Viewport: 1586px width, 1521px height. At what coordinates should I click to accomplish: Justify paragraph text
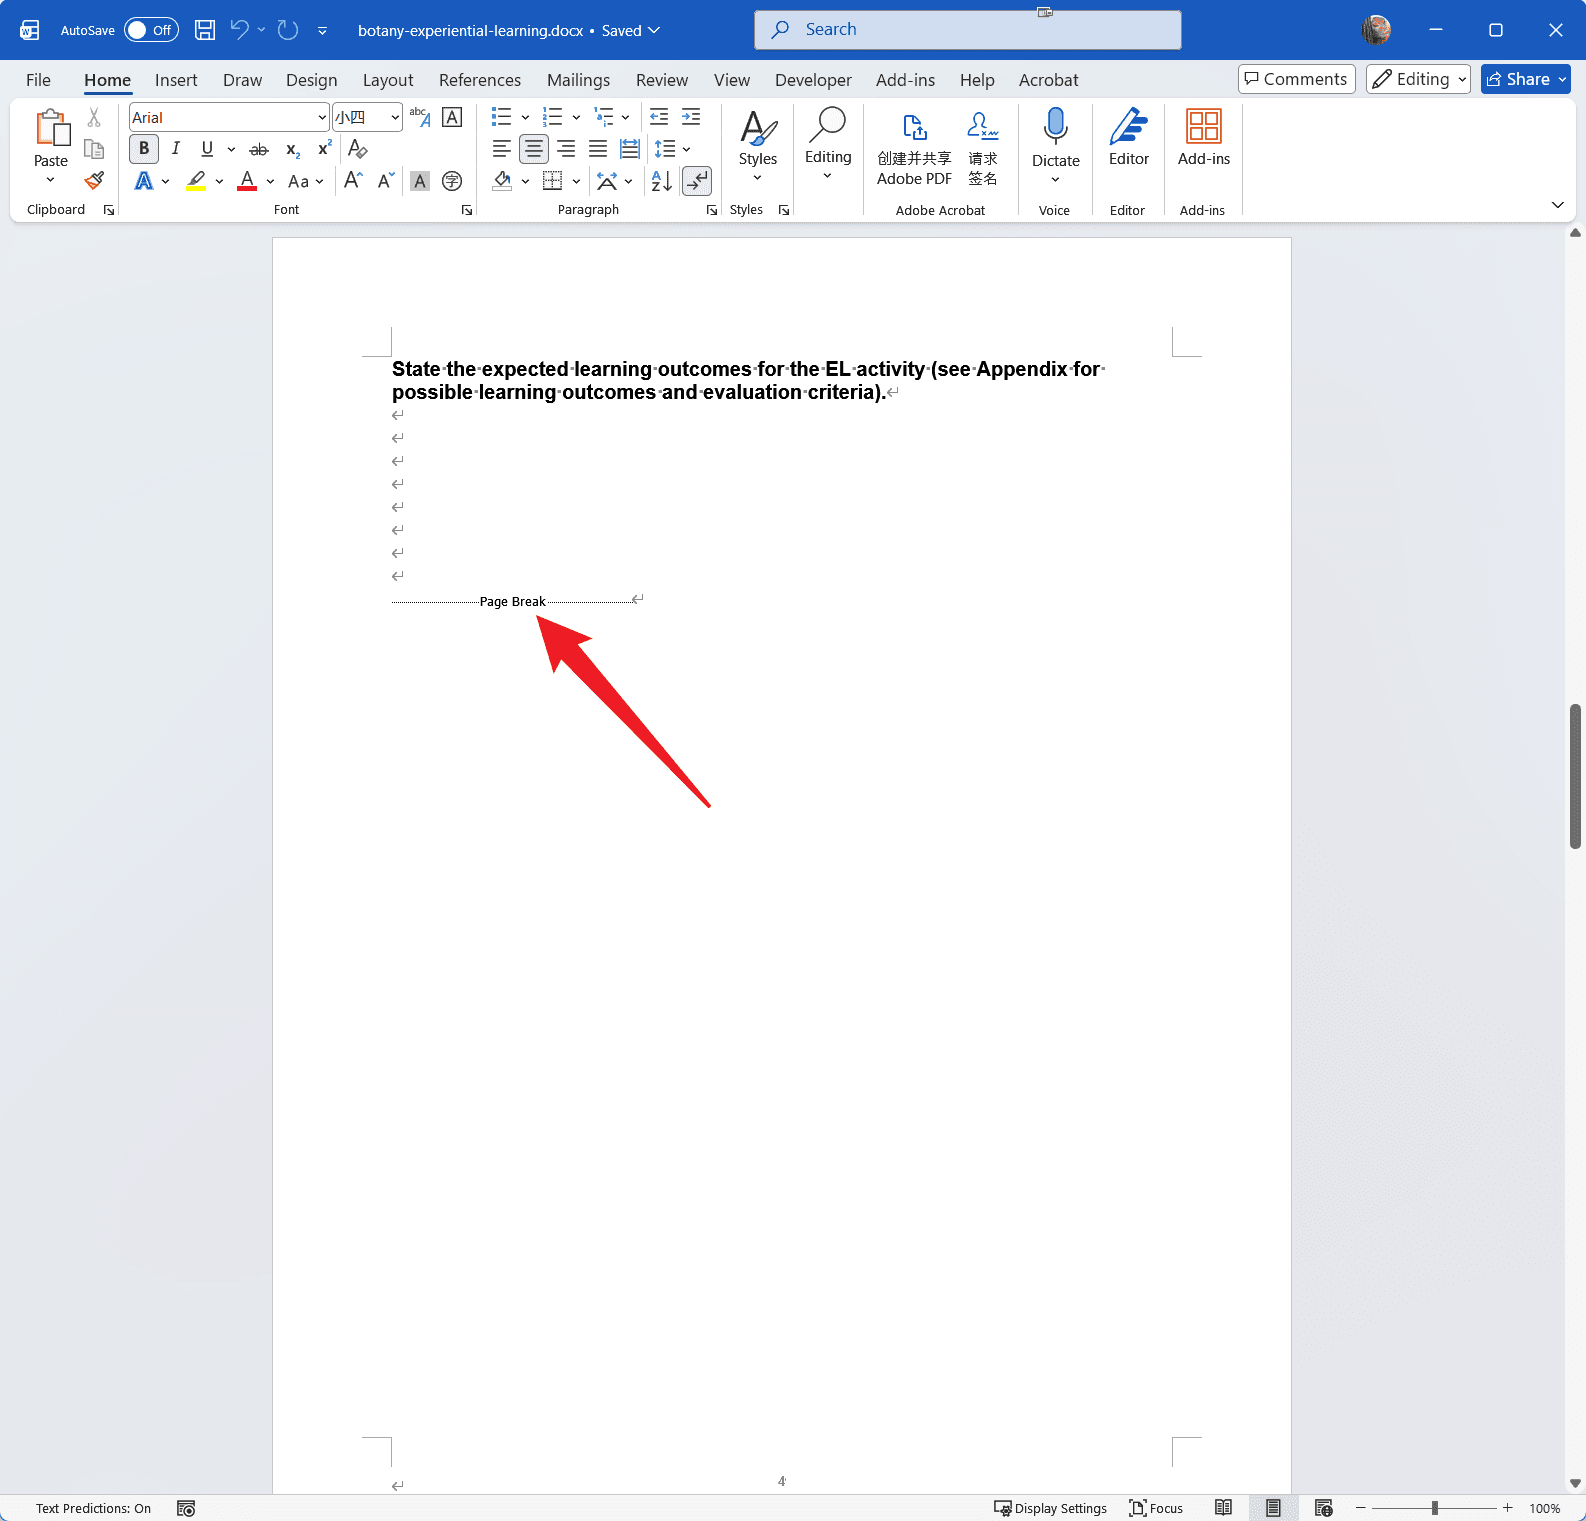(598, 149)
